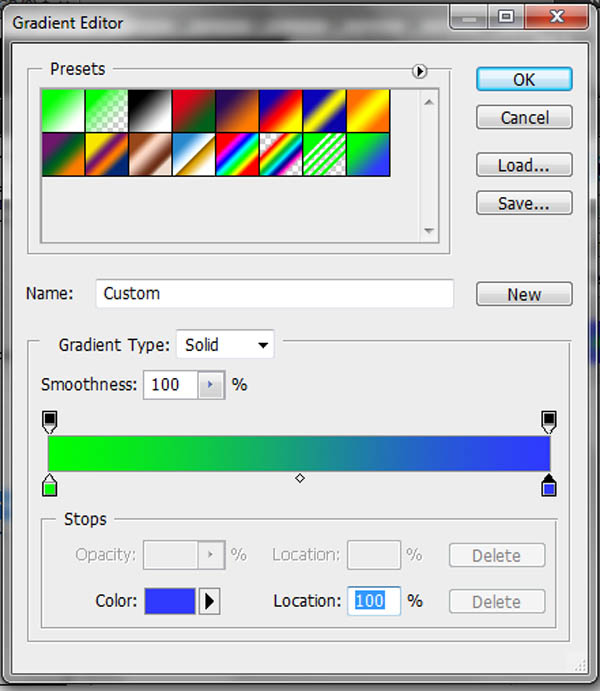600x691 pixels.
Task: Select the right opacity stop marker
Action: pyautogui.click(x=548, y=419)
